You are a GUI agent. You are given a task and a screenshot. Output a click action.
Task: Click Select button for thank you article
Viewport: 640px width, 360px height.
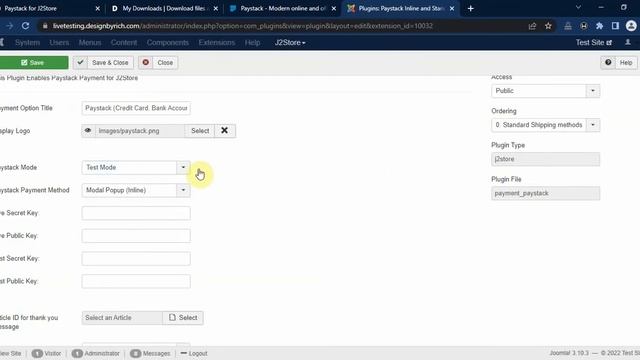pos(183,318)
